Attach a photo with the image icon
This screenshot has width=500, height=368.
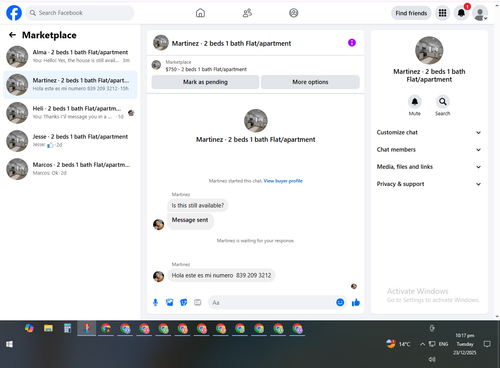(x=170, y=302)
